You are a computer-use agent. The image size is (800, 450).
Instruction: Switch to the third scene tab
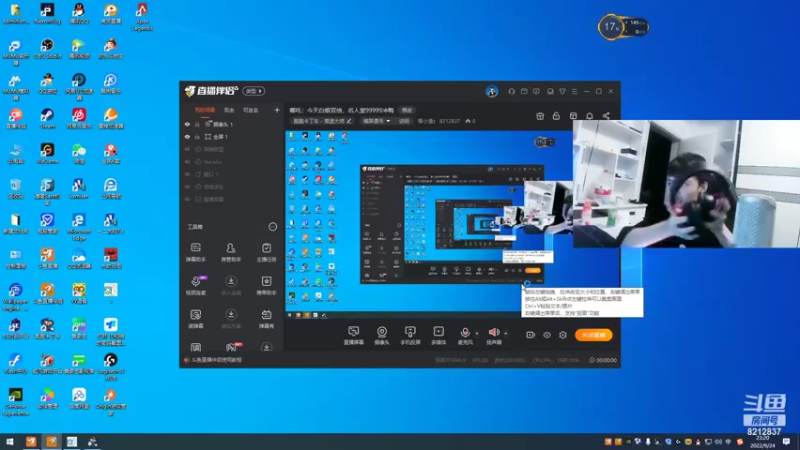251,110
